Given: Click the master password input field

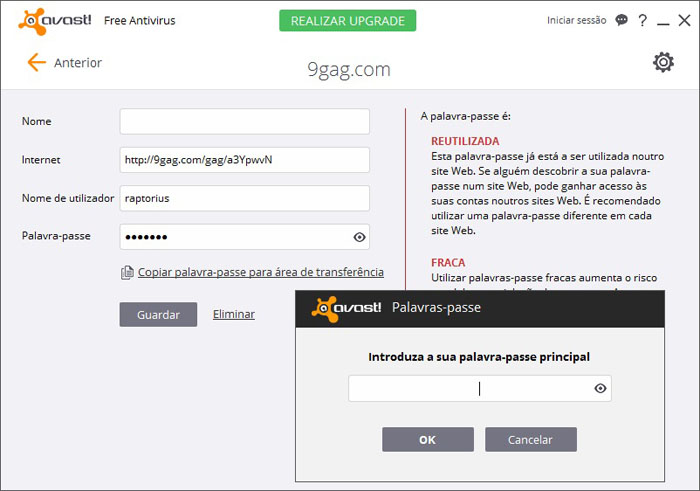Looking at the screenshot, I should tap(480, 388).
